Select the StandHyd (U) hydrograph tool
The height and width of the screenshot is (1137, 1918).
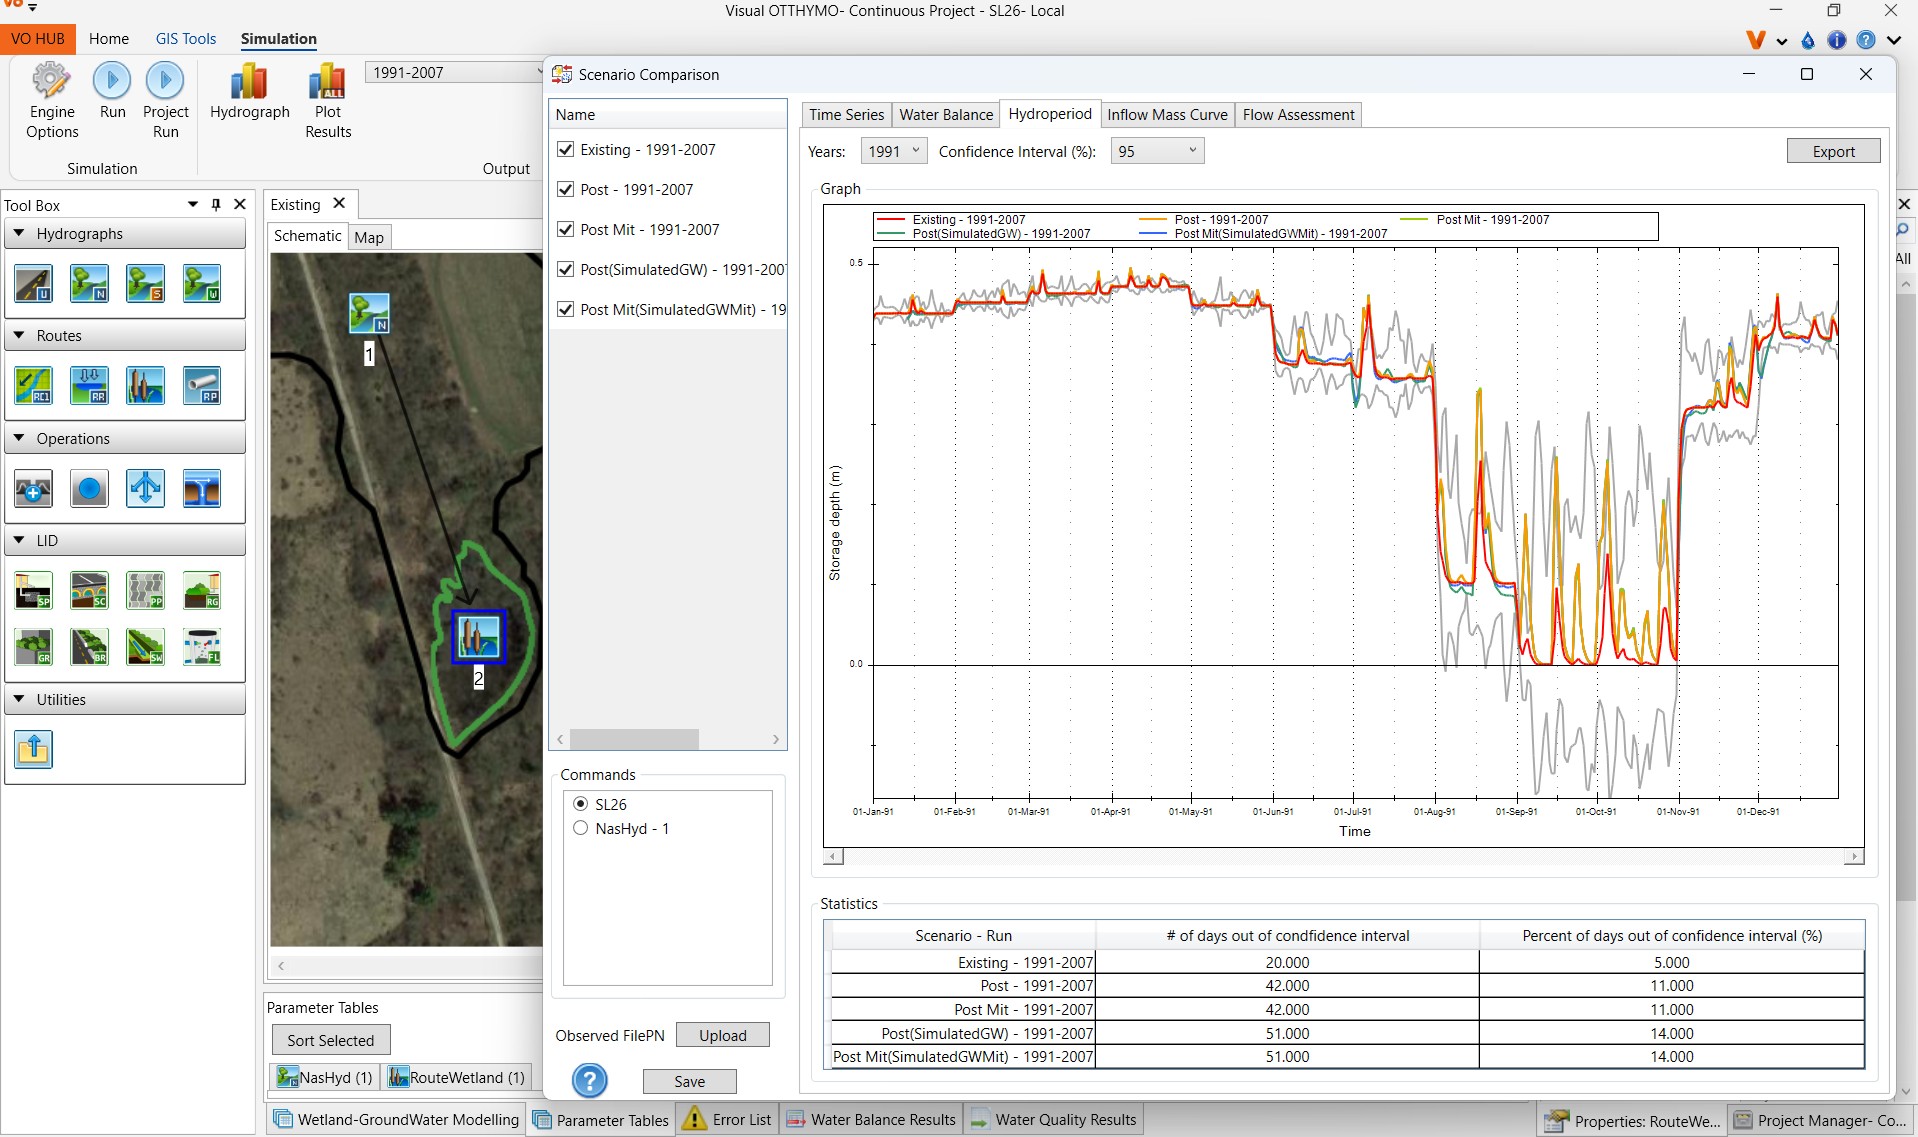pyautogui.click(x=33, y=284)
